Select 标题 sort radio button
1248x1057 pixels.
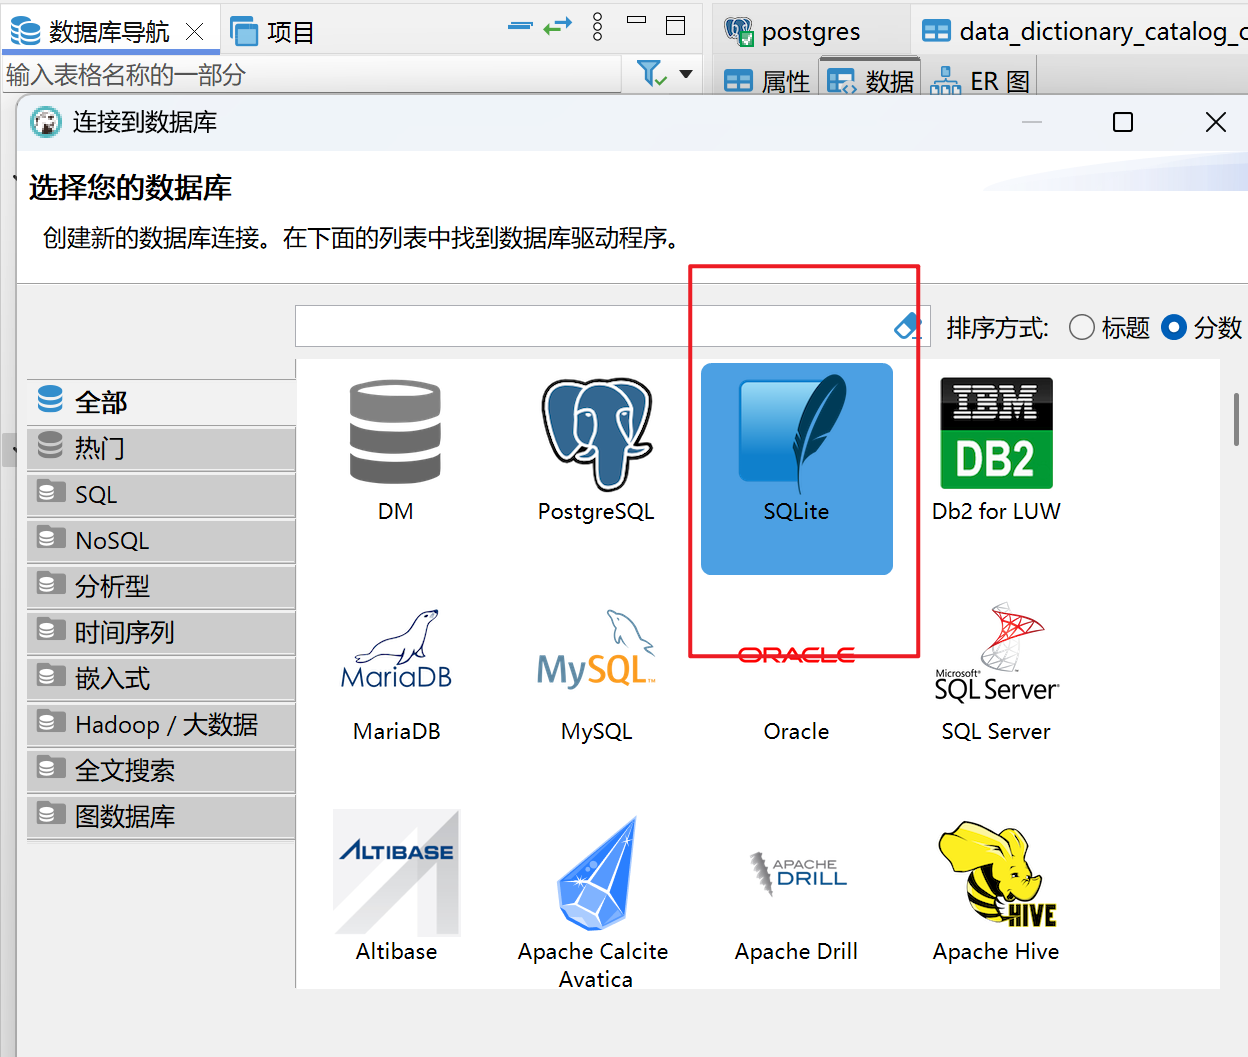1081,327
